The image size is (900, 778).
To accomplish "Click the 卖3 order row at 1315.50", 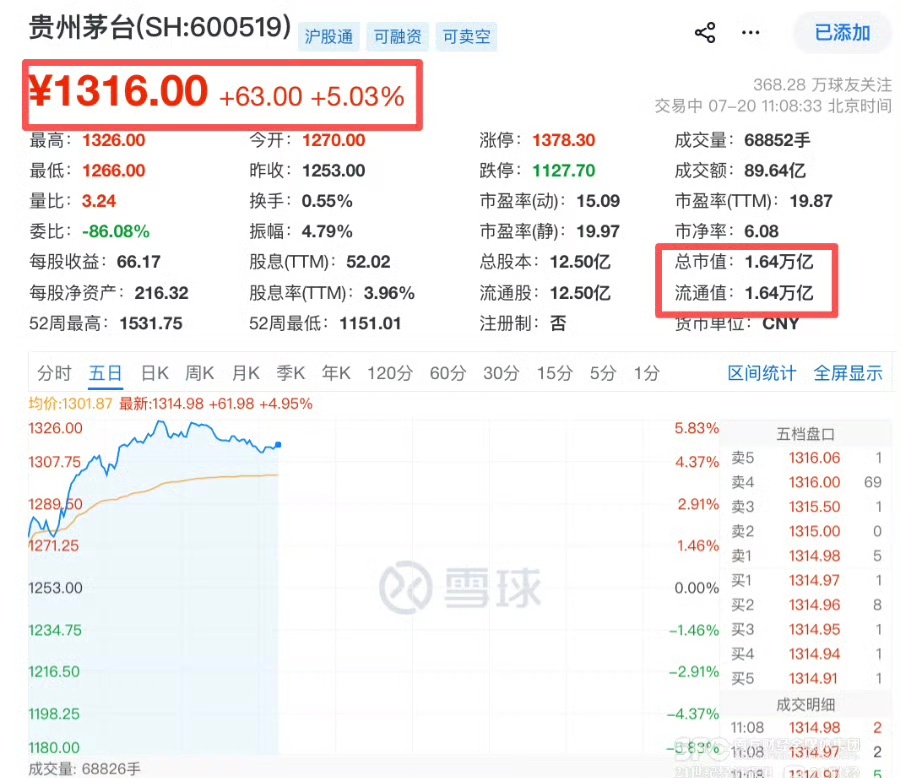I will click(x=806, y=507).
